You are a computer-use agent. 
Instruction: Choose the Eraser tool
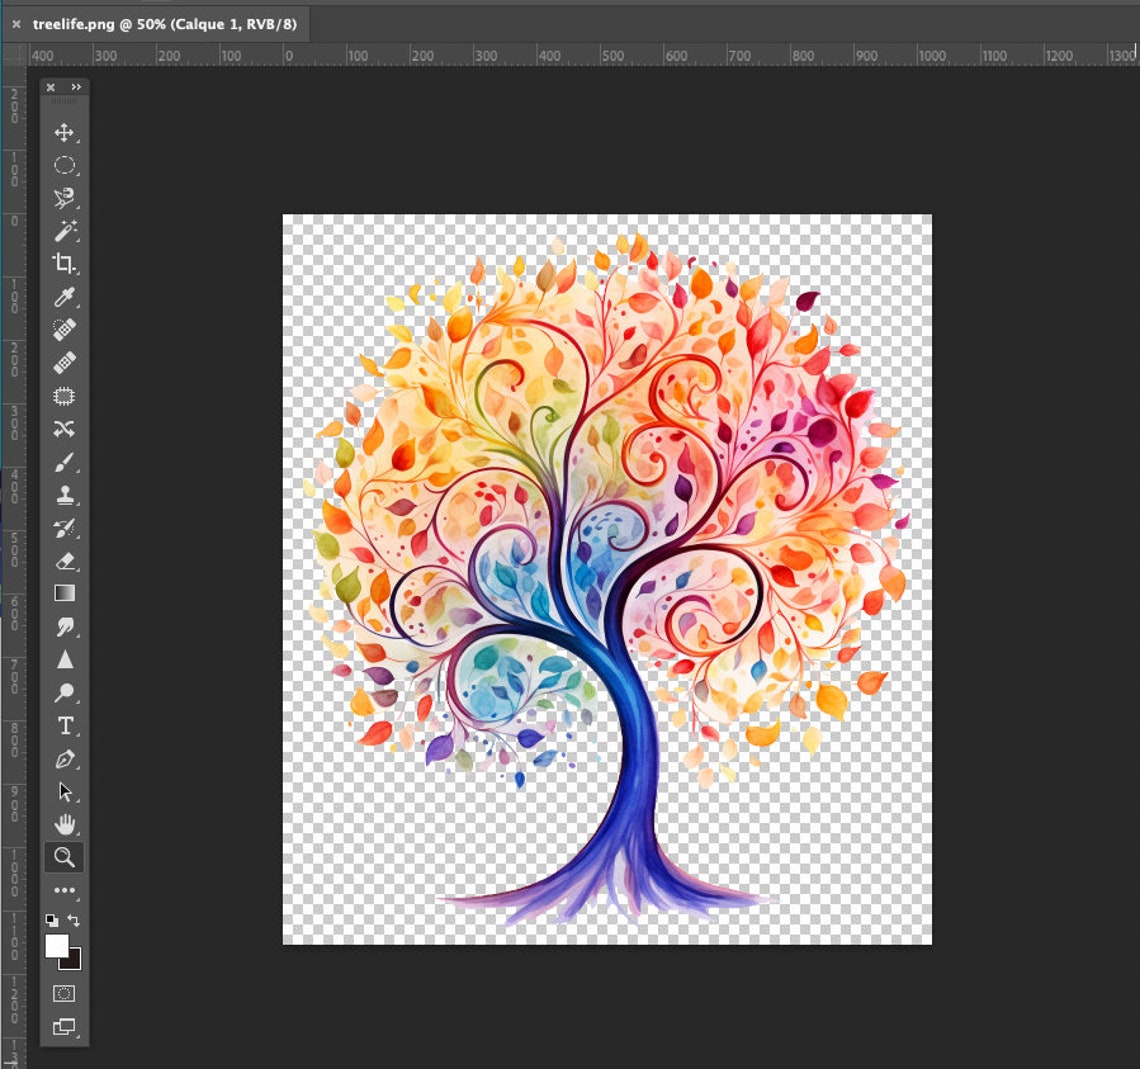tap(64, 561)
